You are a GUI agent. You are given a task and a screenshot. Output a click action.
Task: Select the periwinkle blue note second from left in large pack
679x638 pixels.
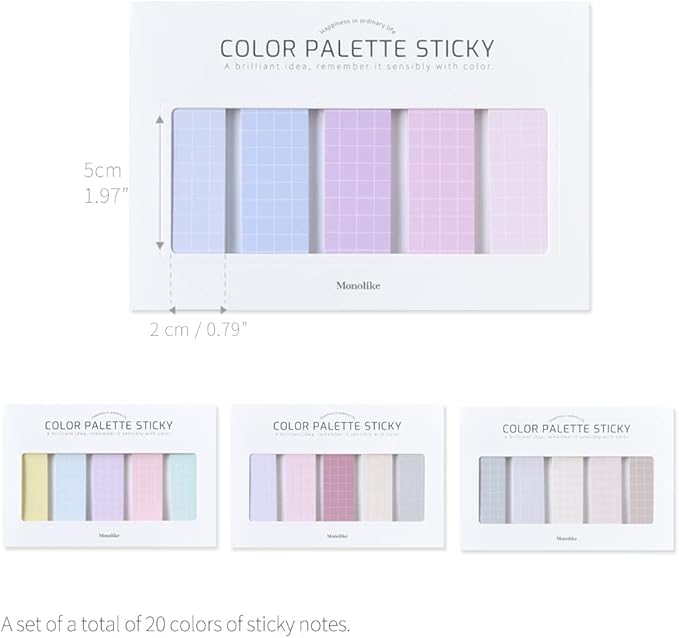(275, 180)
